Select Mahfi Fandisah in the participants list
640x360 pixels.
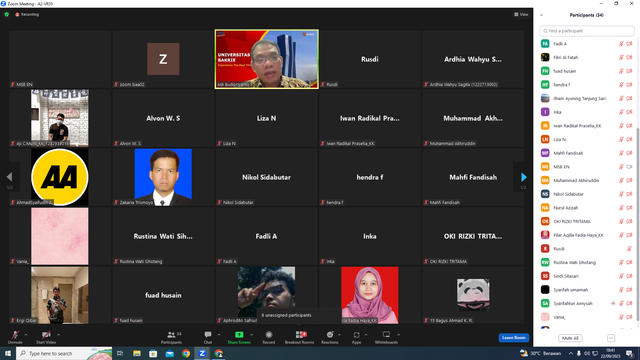tap(587, 153)
